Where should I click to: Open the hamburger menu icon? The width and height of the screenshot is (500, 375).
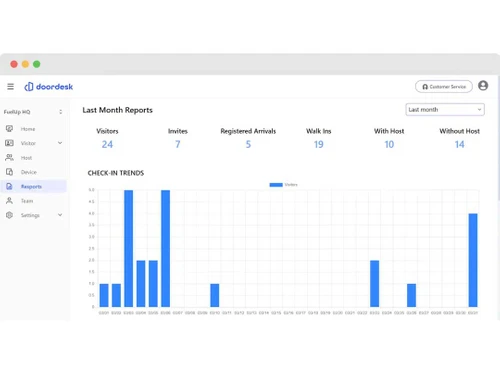[x=10, y=87]
